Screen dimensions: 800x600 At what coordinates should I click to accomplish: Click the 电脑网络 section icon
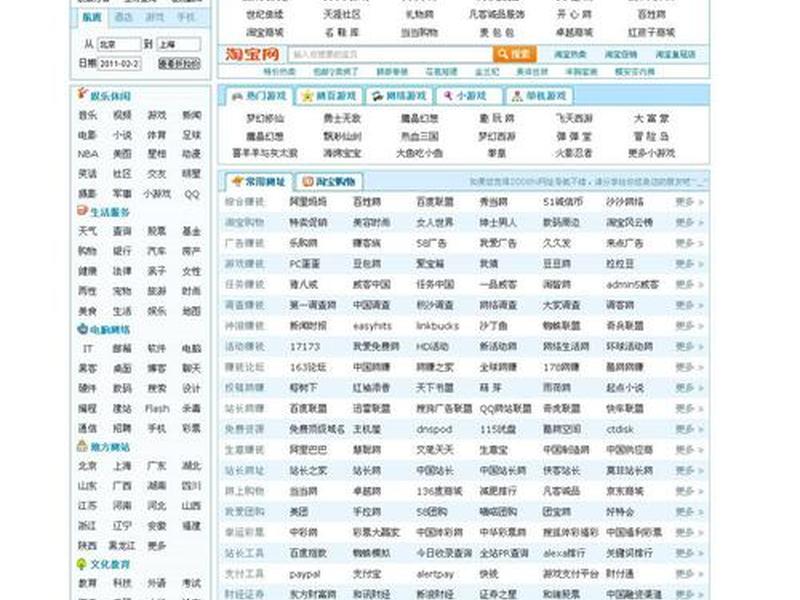83,329
